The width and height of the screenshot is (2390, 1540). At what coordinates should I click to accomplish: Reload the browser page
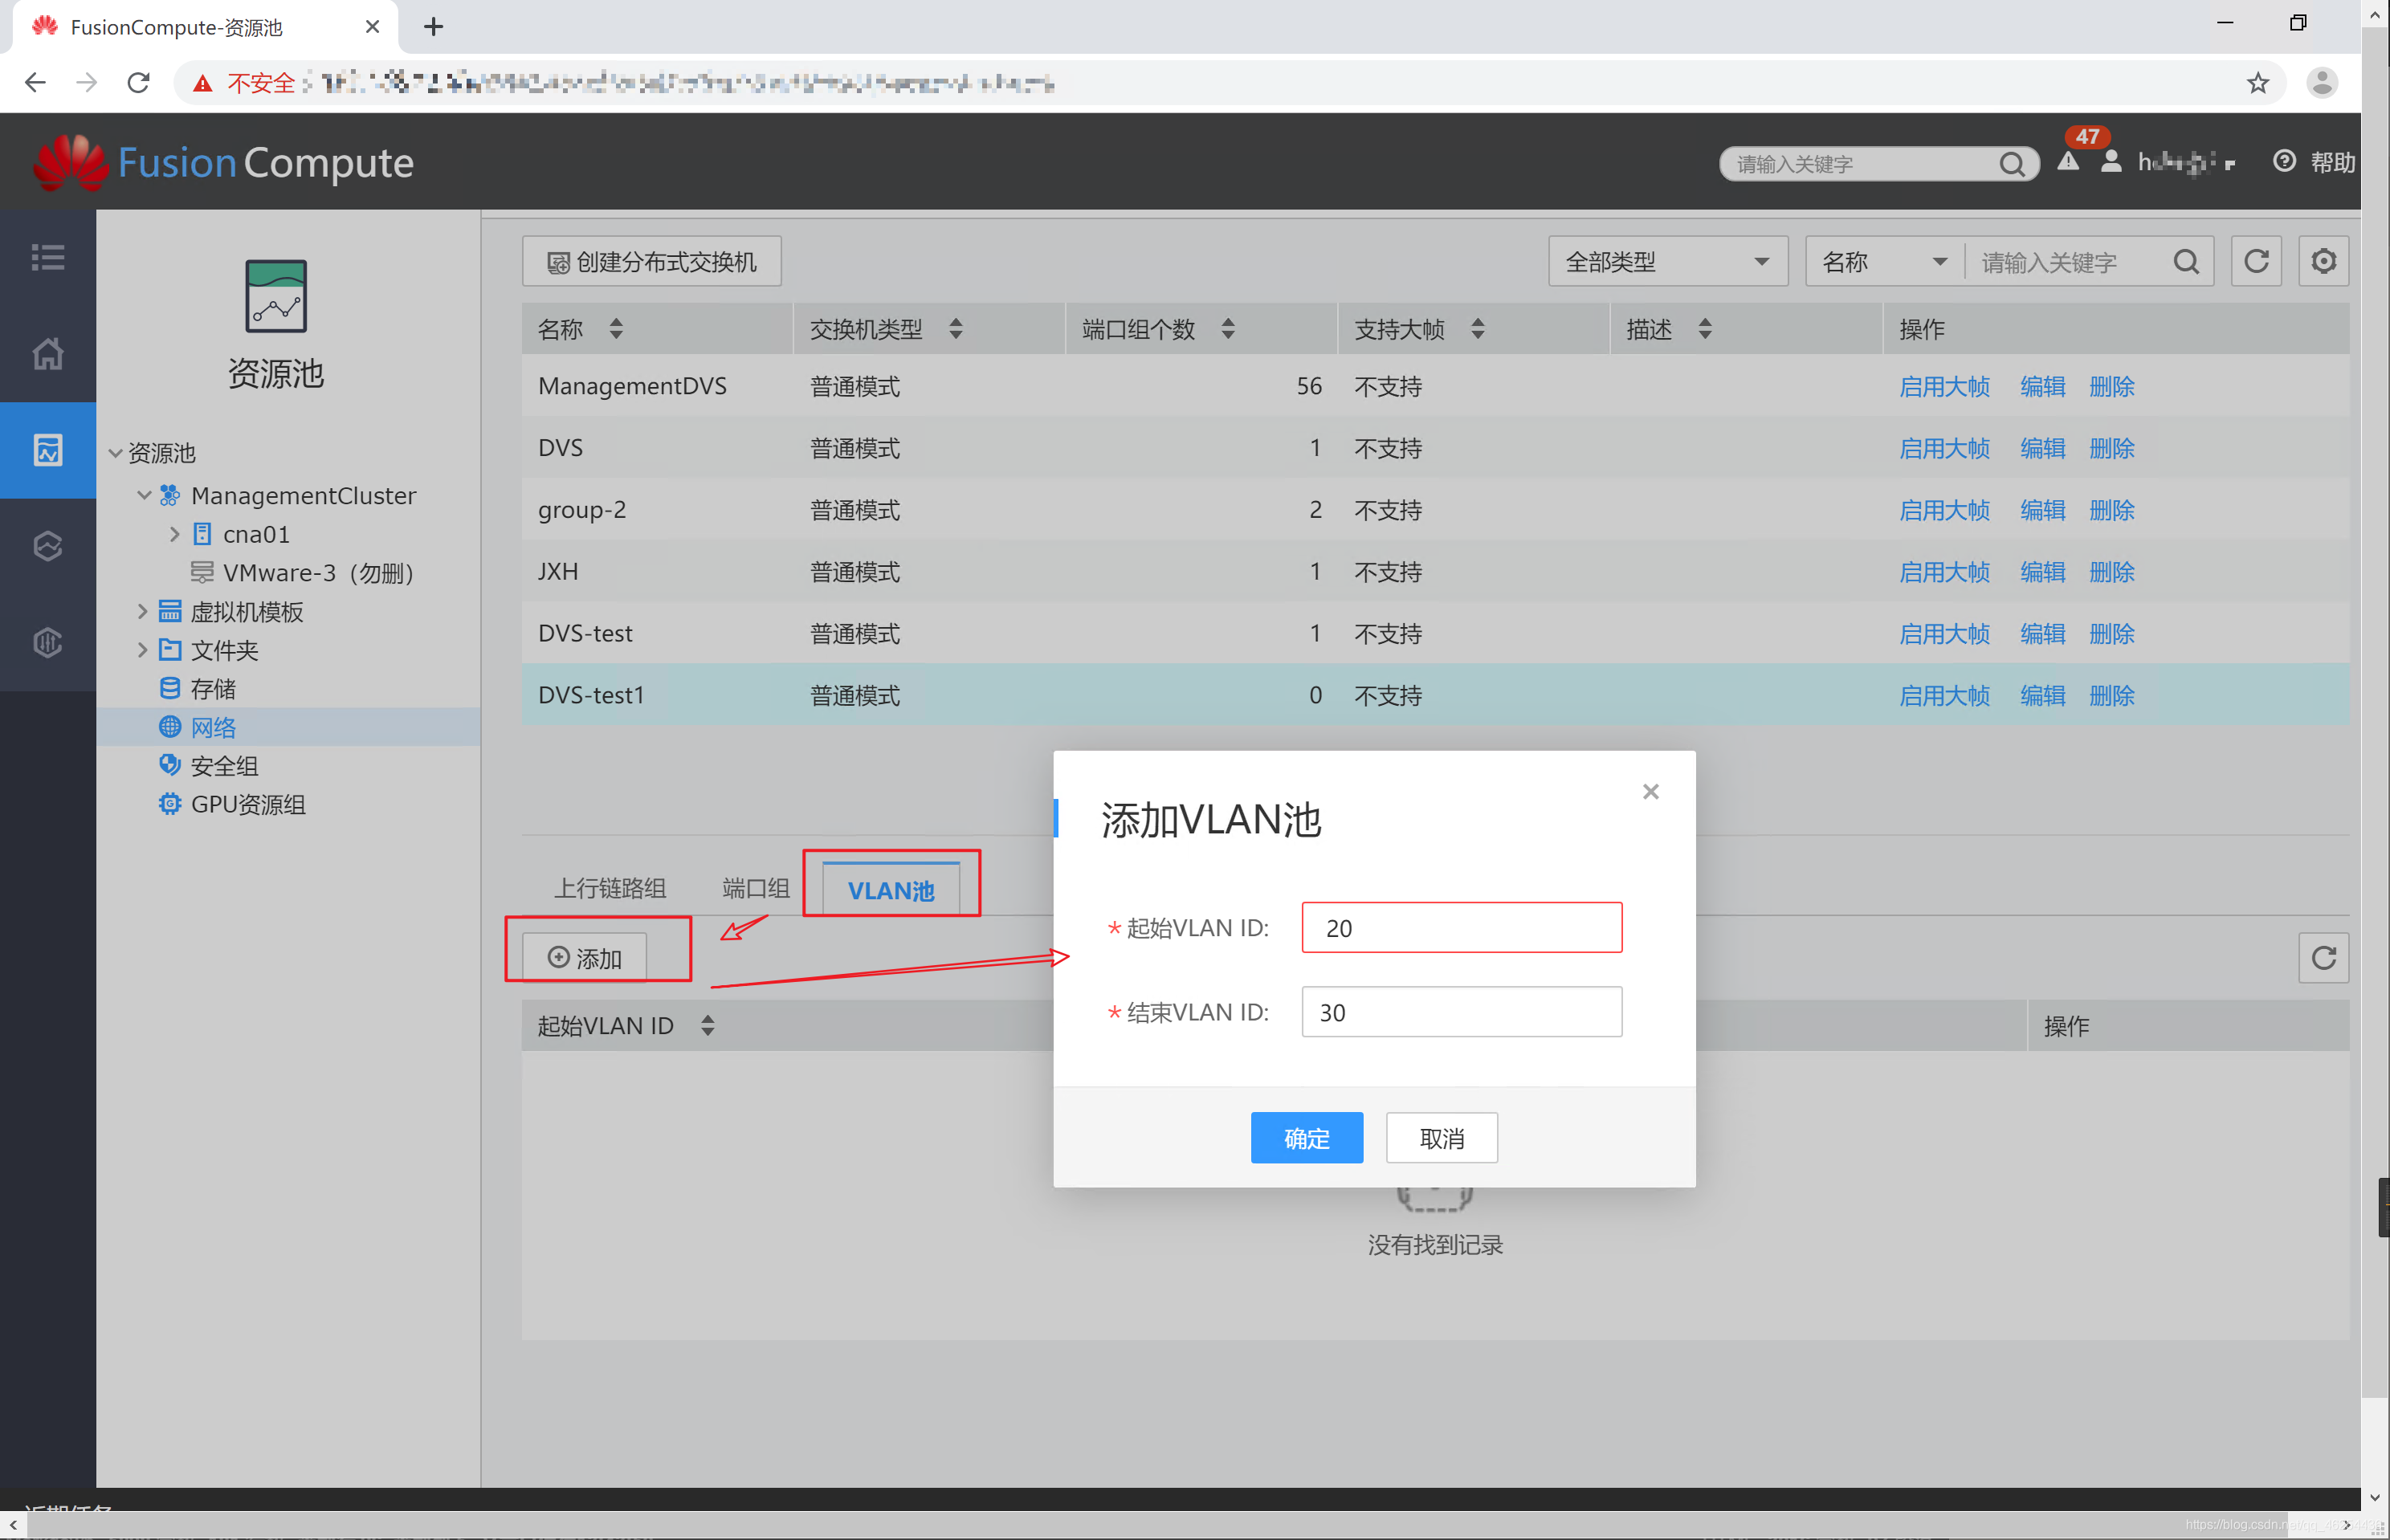click(x=139, y=83)
